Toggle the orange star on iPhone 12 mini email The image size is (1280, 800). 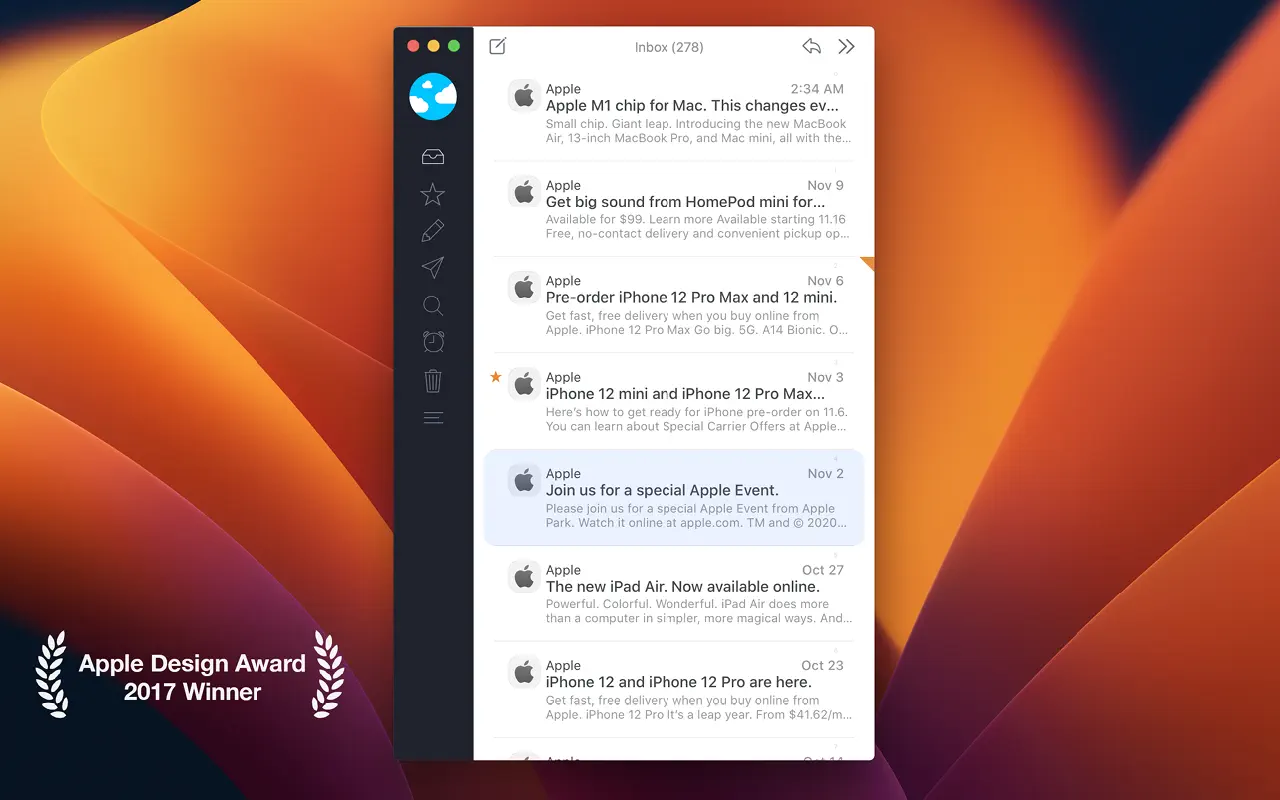point(496,377)
